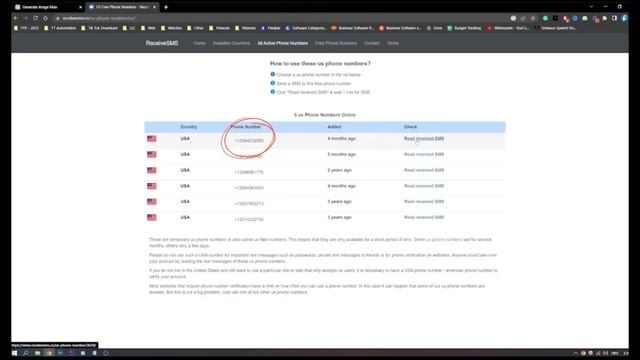The height and width of the screenshot is (360, 640).
Task: Click Read received SMS for 5 months ago row
Action: point(424,154)
